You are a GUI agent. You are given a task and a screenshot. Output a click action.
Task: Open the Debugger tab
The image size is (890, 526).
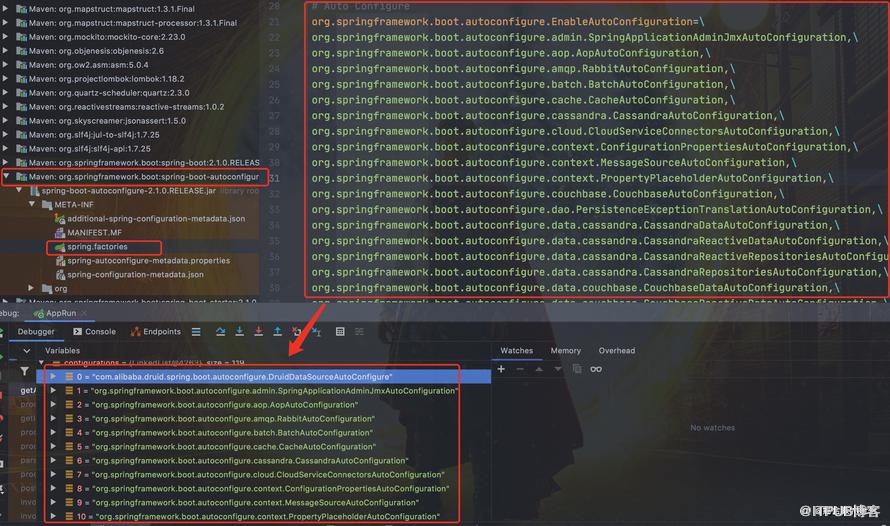[36, 331]
